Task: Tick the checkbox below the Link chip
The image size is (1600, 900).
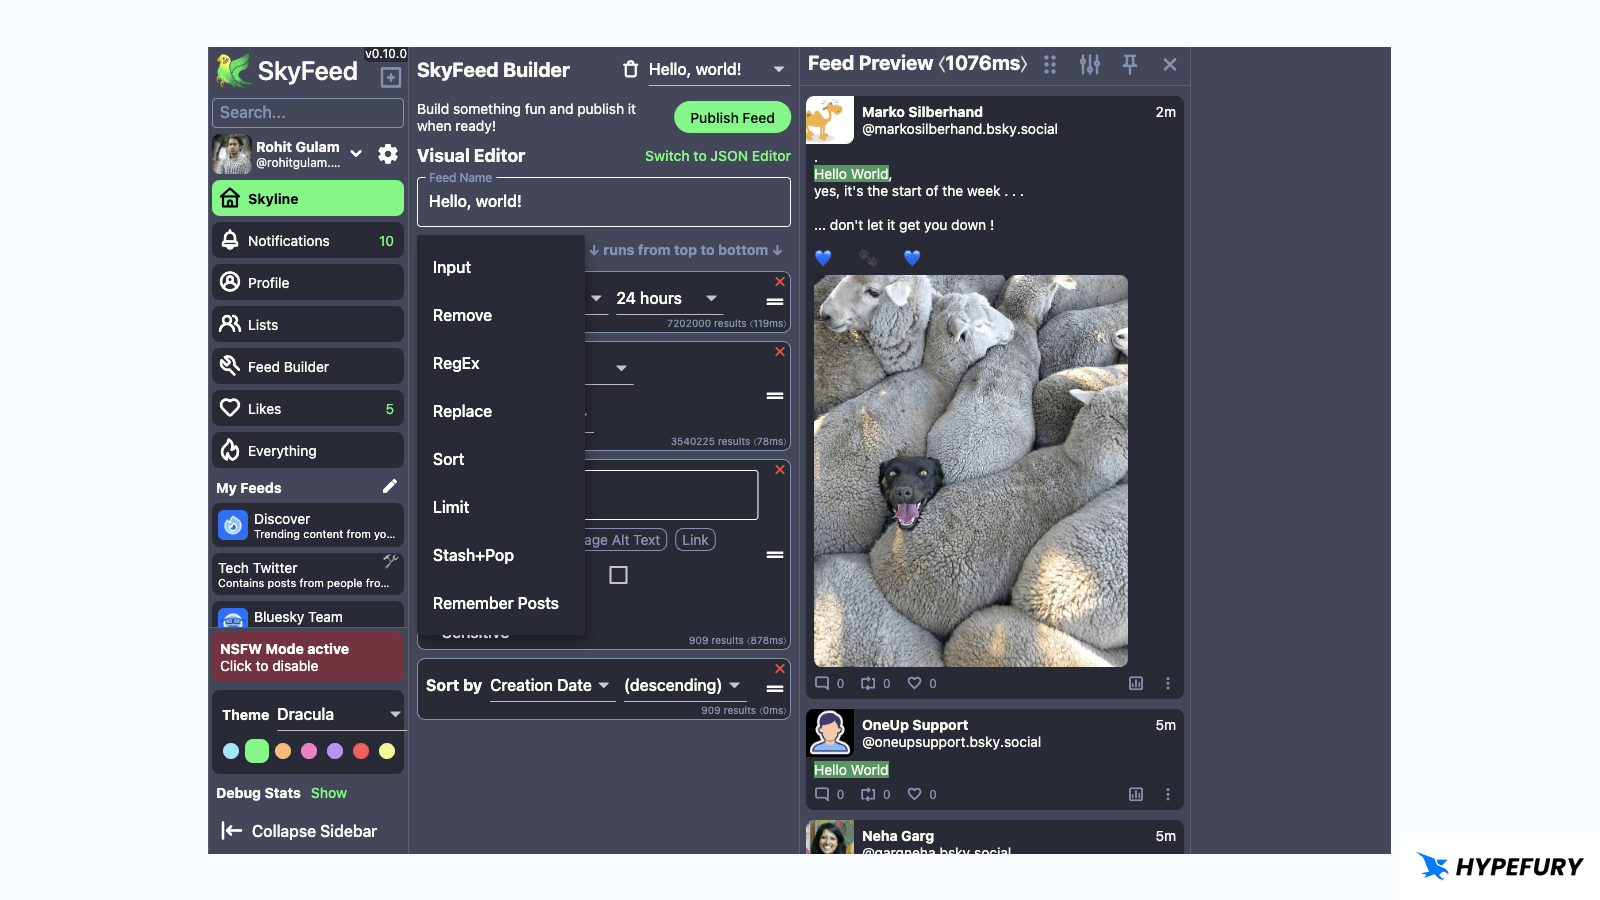Action: click(x=619, y=575)
